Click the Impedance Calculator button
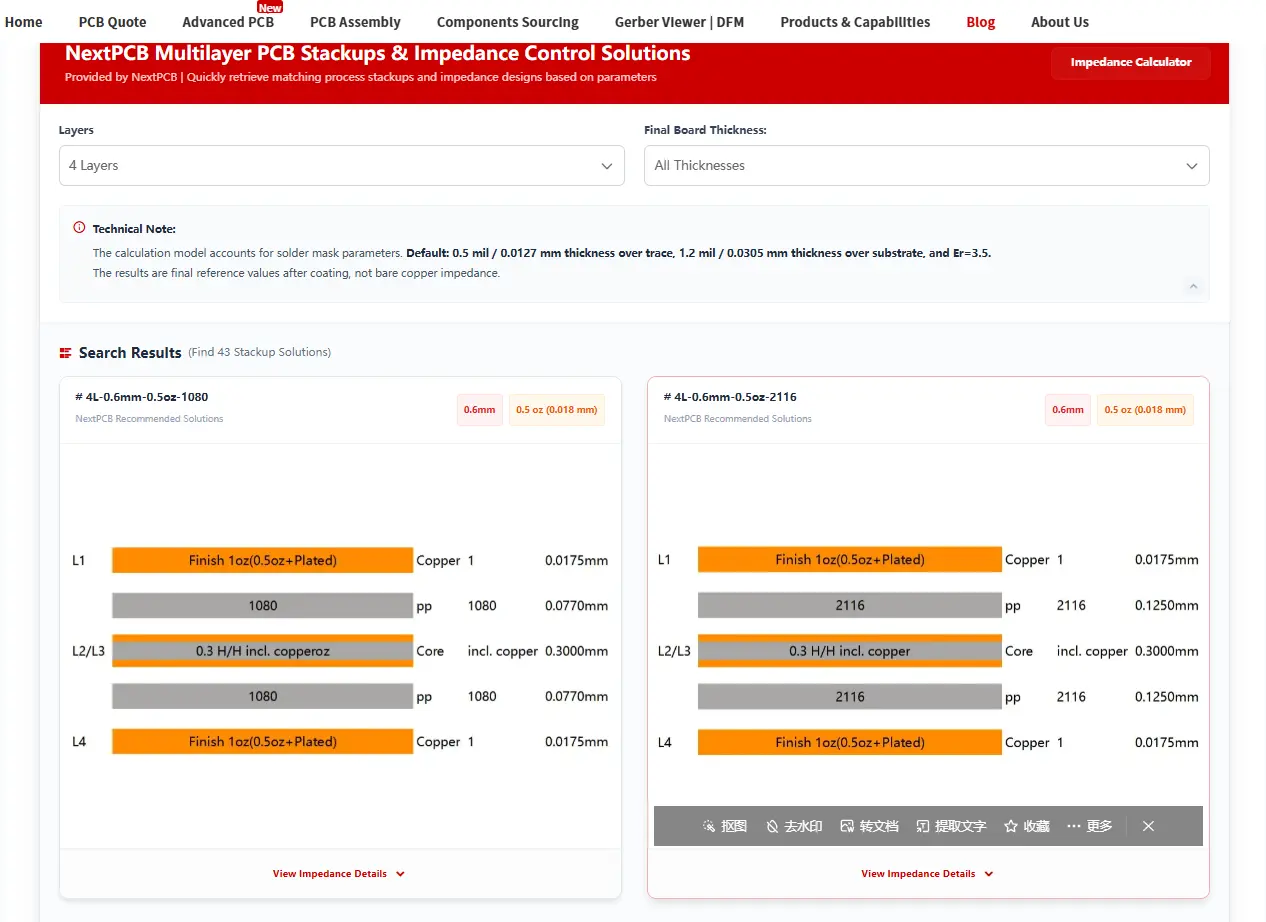 point(1130,62)
